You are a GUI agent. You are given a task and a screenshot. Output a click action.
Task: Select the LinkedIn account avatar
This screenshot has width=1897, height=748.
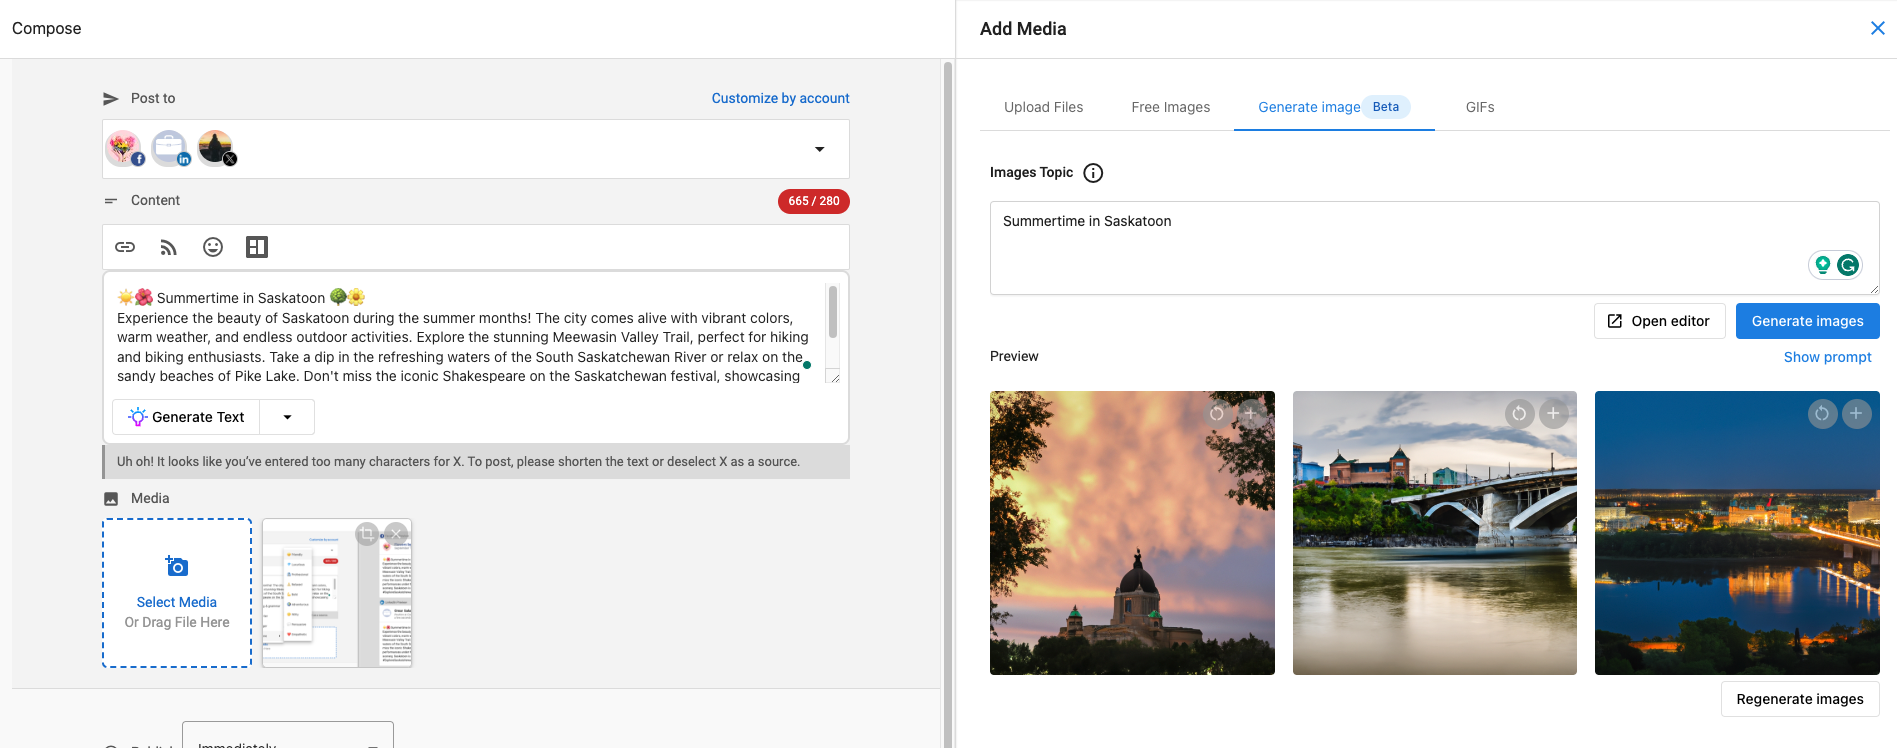tap(169, 148)
